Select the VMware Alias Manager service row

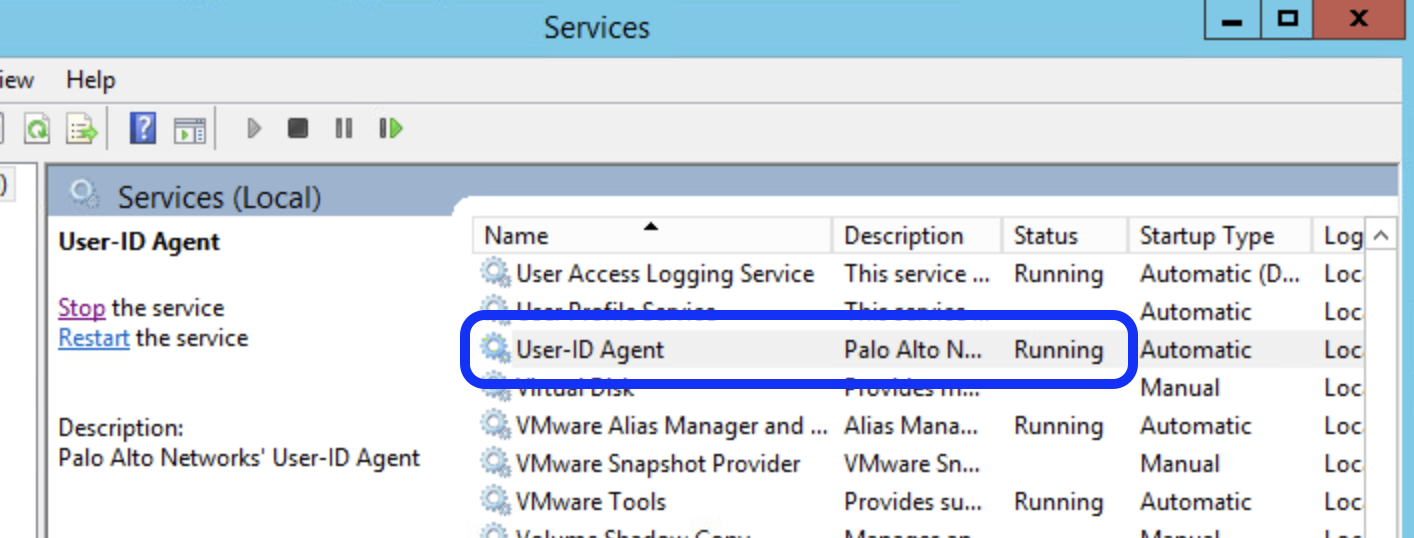point(918,426)
